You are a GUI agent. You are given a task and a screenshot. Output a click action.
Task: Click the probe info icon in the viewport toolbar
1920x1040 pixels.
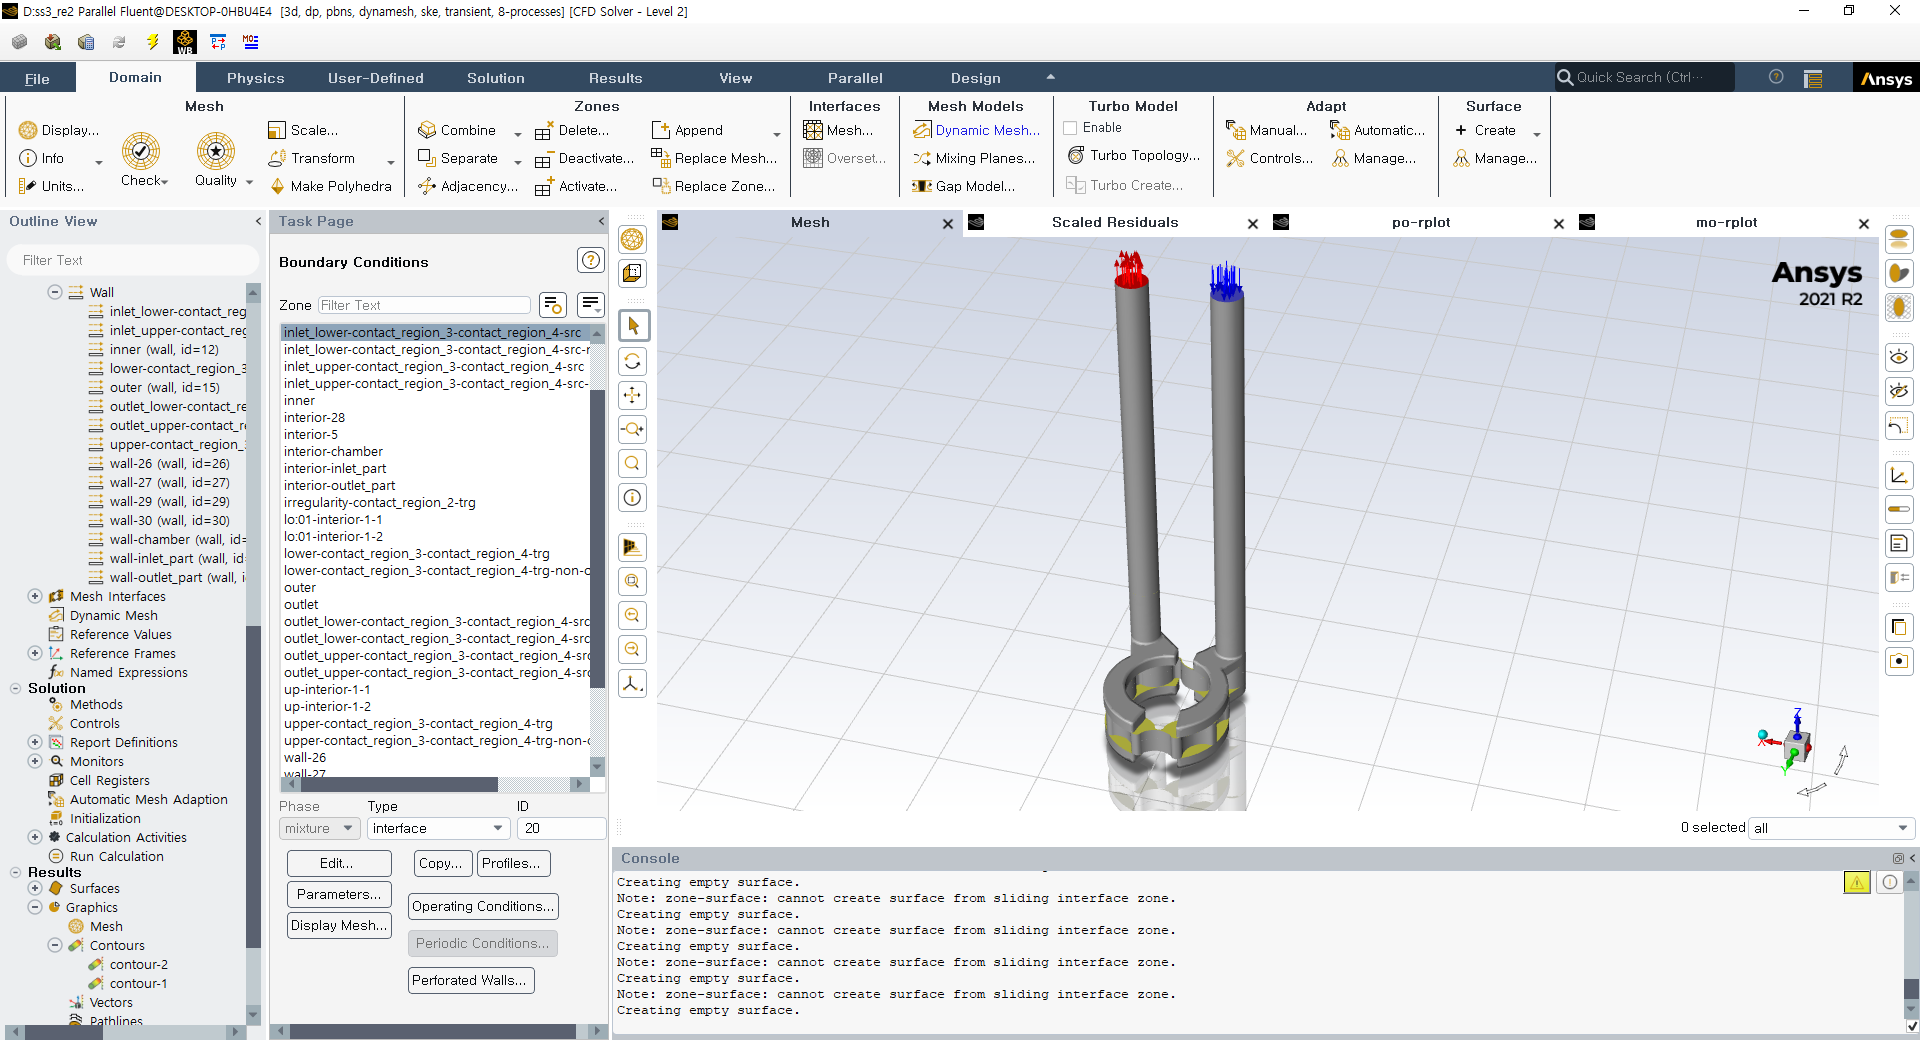633,497
